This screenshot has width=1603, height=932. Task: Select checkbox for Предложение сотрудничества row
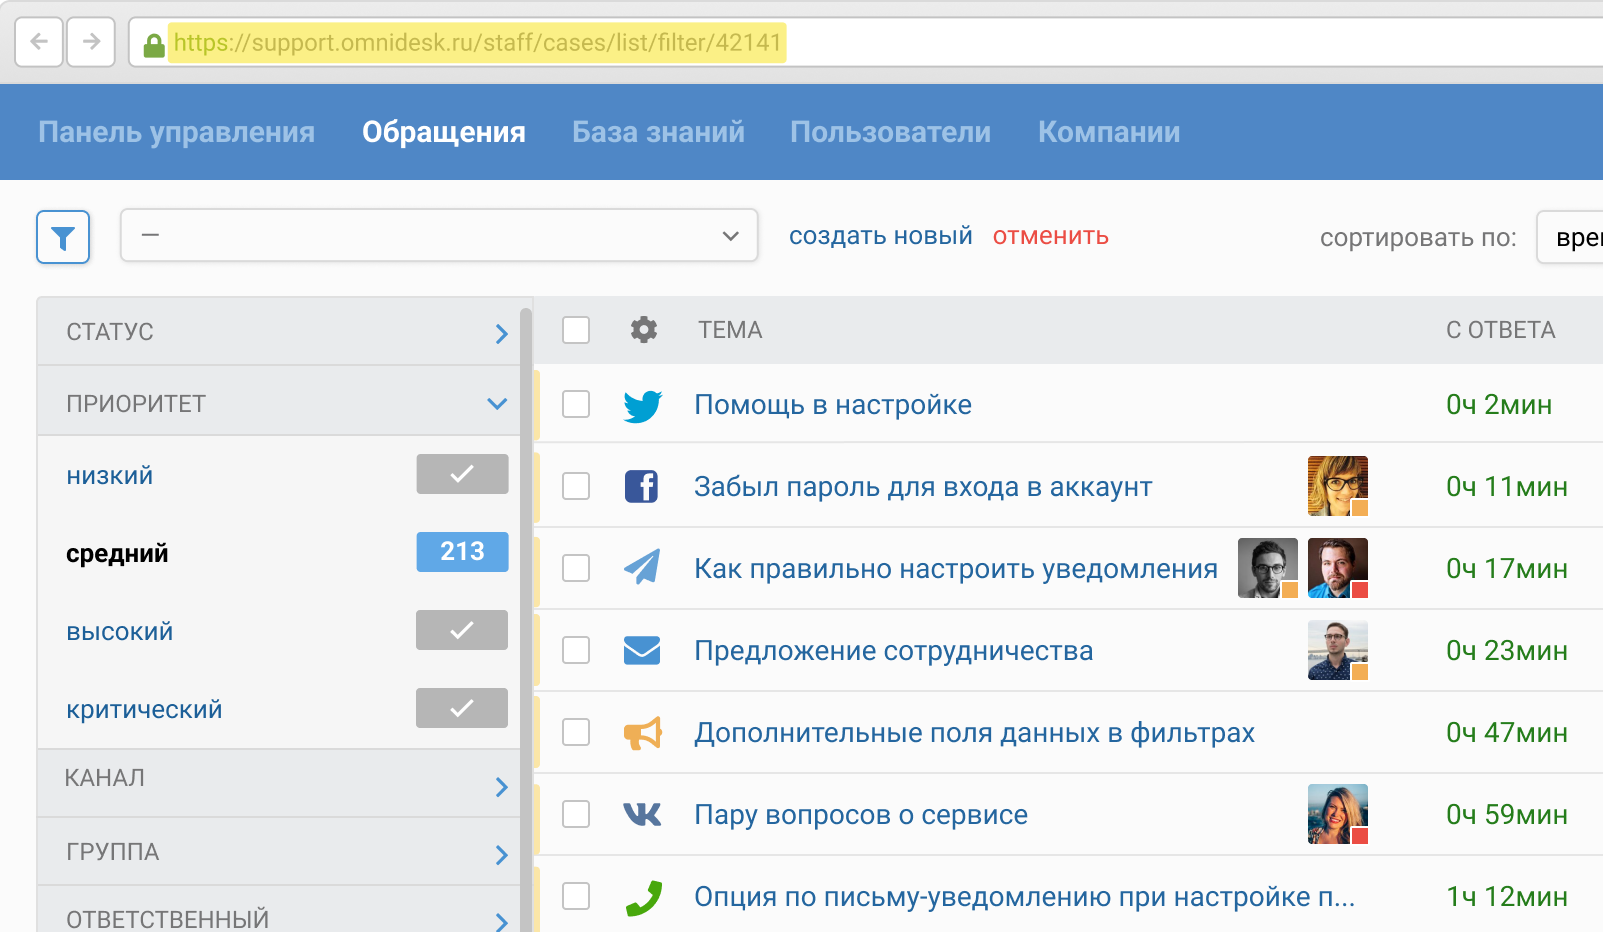point(576,651)
